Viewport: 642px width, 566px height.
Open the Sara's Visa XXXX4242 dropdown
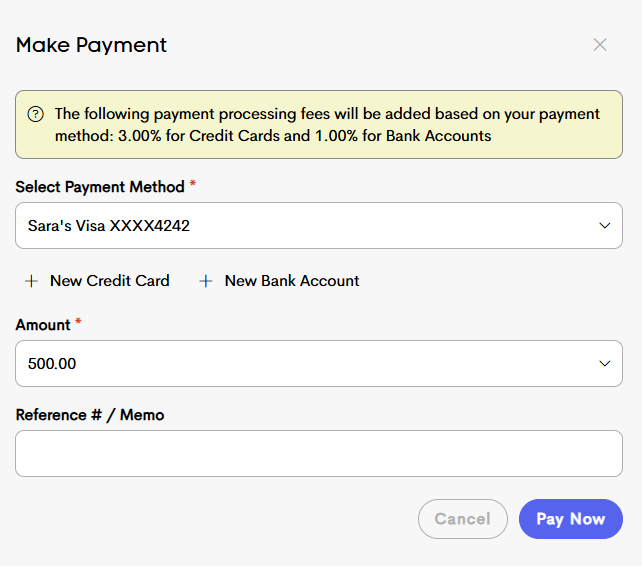(319, 226)
